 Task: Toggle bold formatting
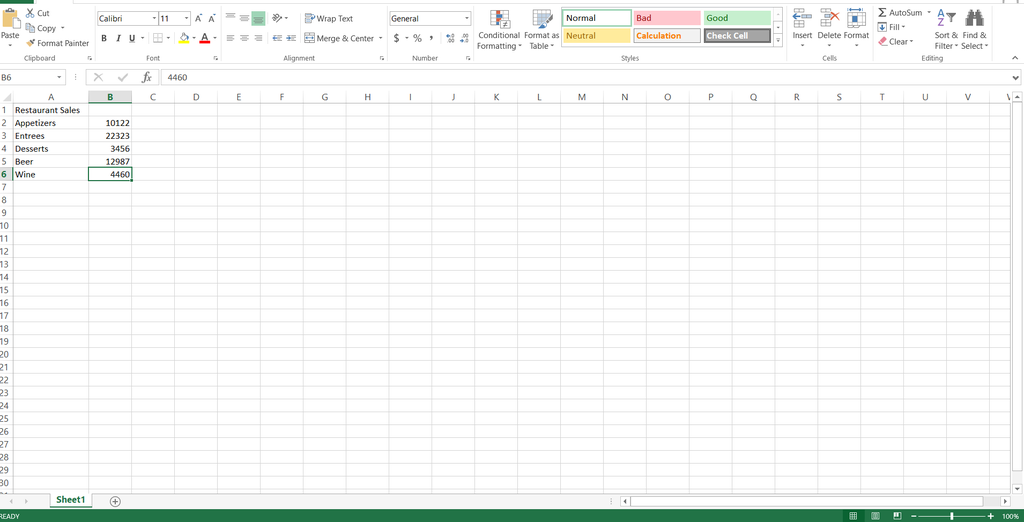click(104, 39)
